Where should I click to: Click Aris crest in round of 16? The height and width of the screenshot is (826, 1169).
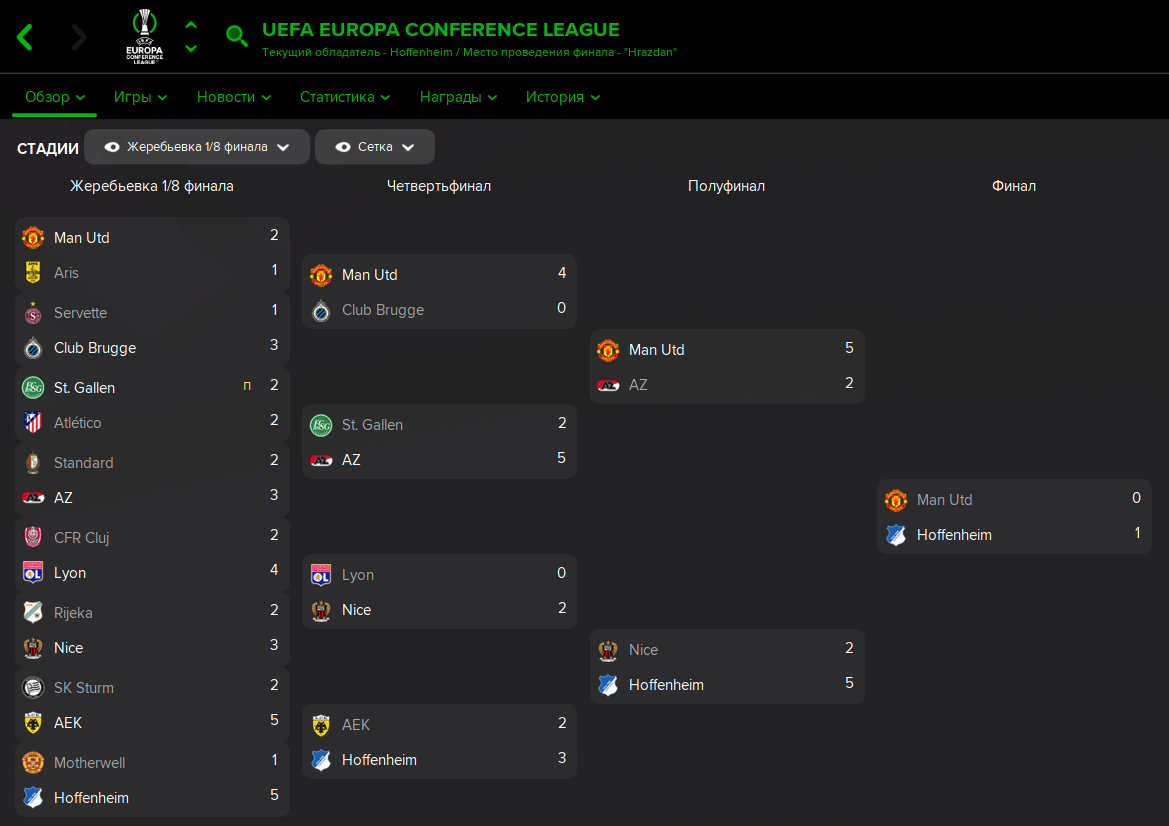click(x=33, y=273)
